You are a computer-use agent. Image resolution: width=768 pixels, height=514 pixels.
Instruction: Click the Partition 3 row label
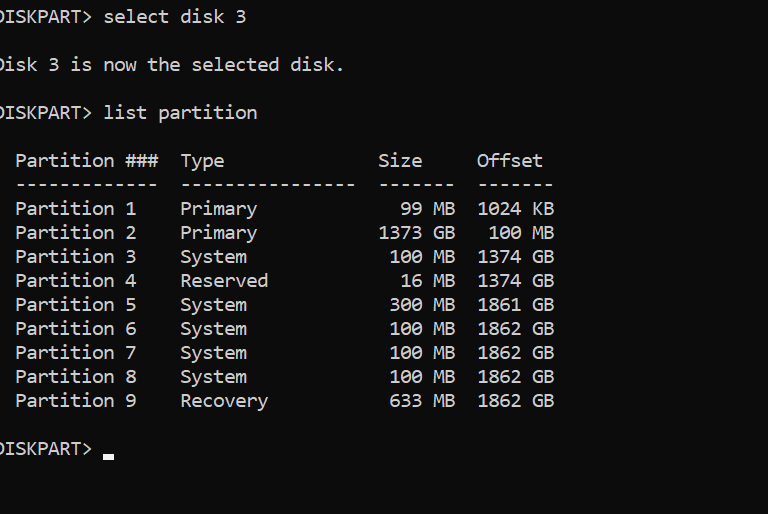pyautogui.click(x=76, y=256)
